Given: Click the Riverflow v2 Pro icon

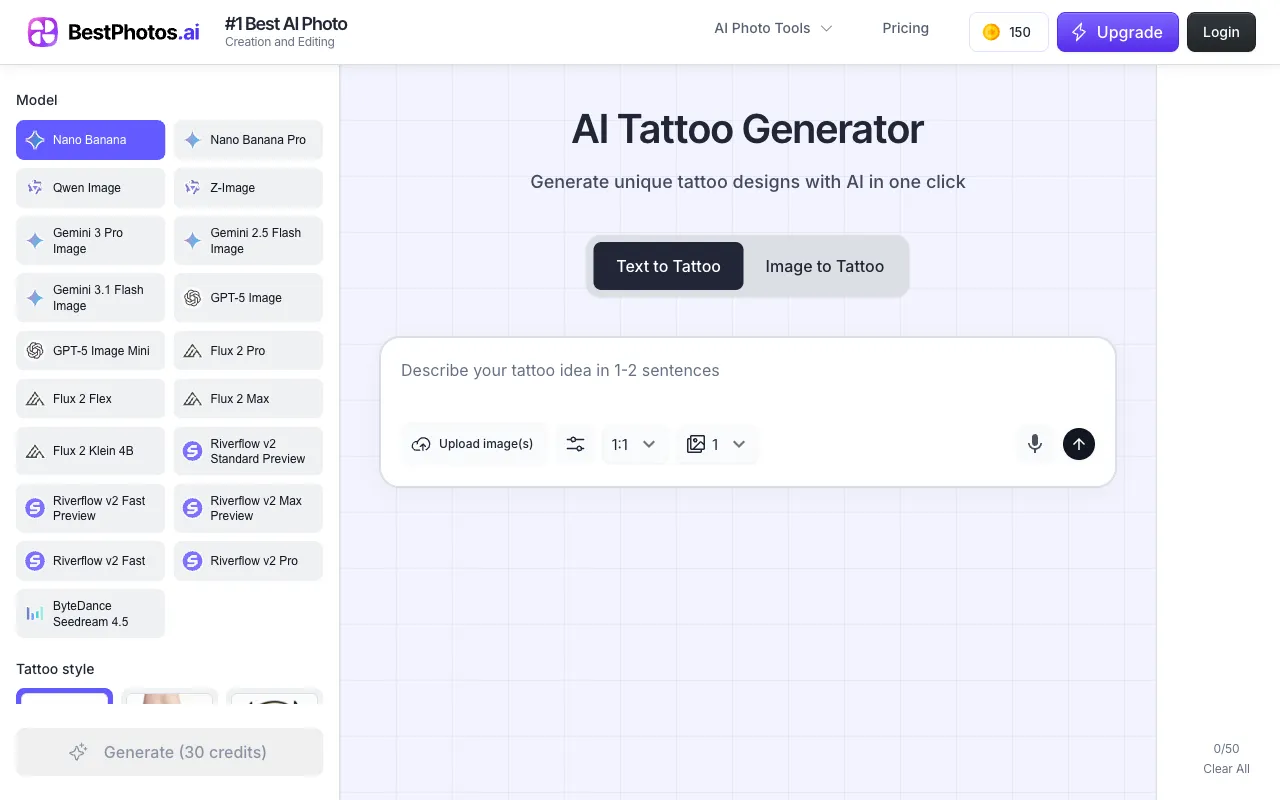Looking at the screenshot, I should point(193,561).
